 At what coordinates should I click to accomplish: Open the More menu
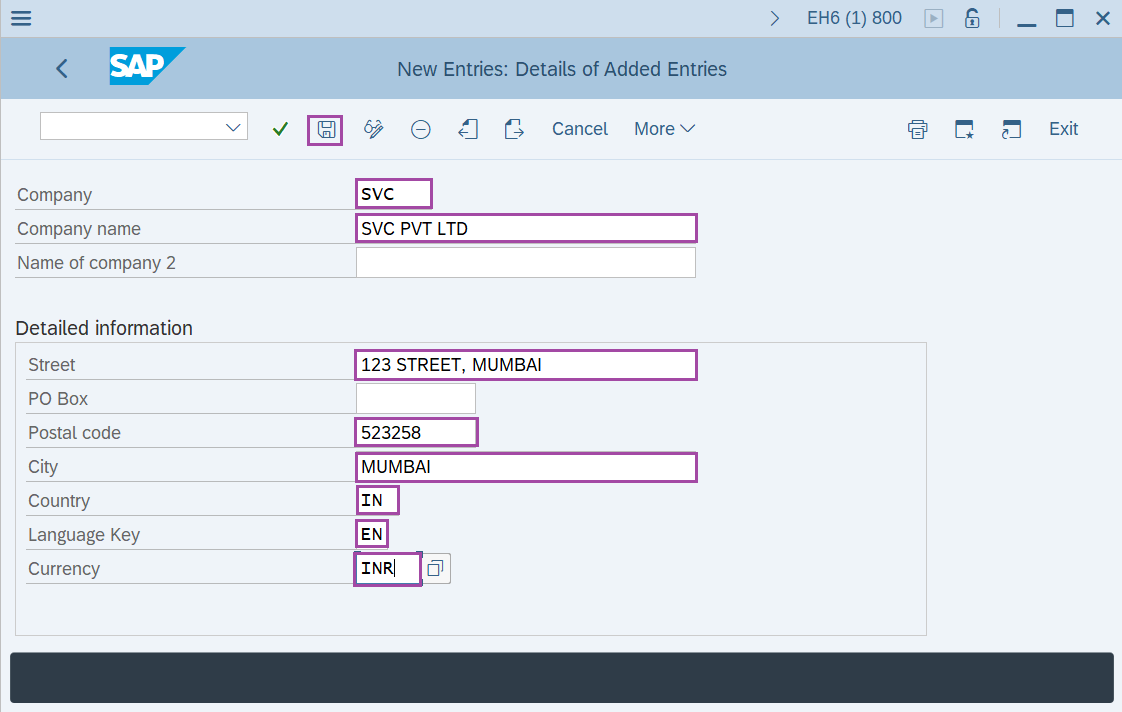pyautogui.click(x=655, y=129)
